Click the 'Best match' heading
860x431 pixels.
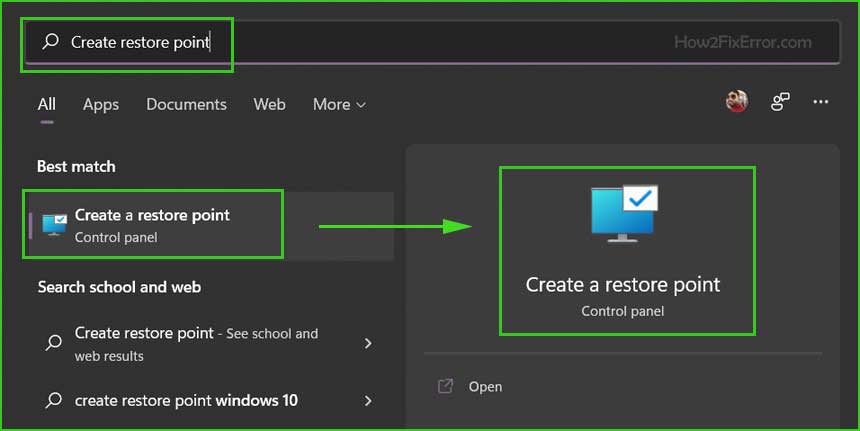(x=76, y=167)
